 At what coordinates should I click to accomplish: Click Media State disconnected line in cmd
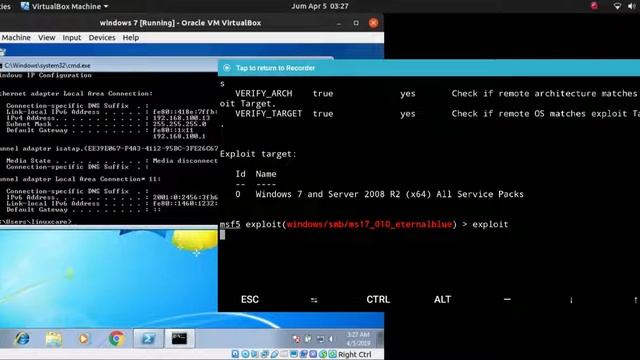112,161
